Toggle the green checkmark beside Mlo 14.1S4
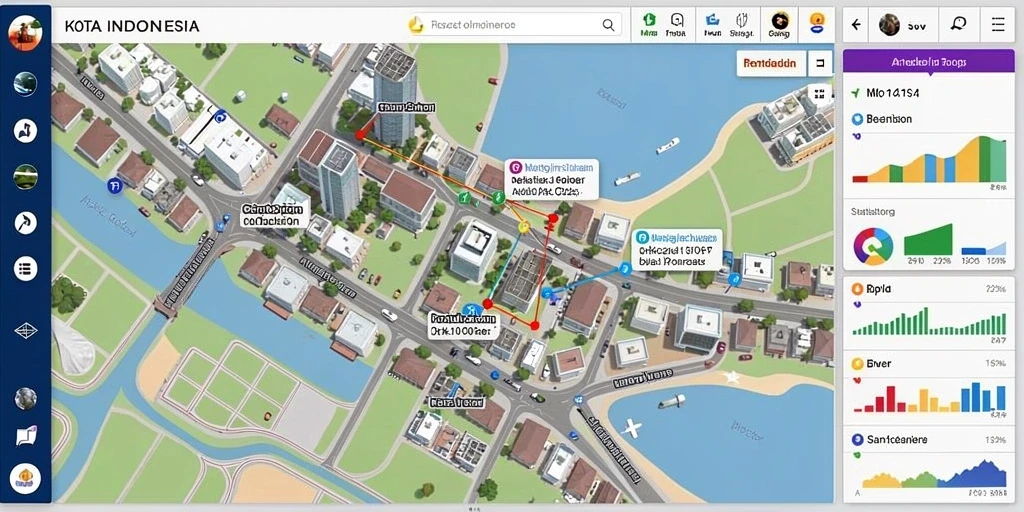The image size is (1024, 512). click(855, 93)
